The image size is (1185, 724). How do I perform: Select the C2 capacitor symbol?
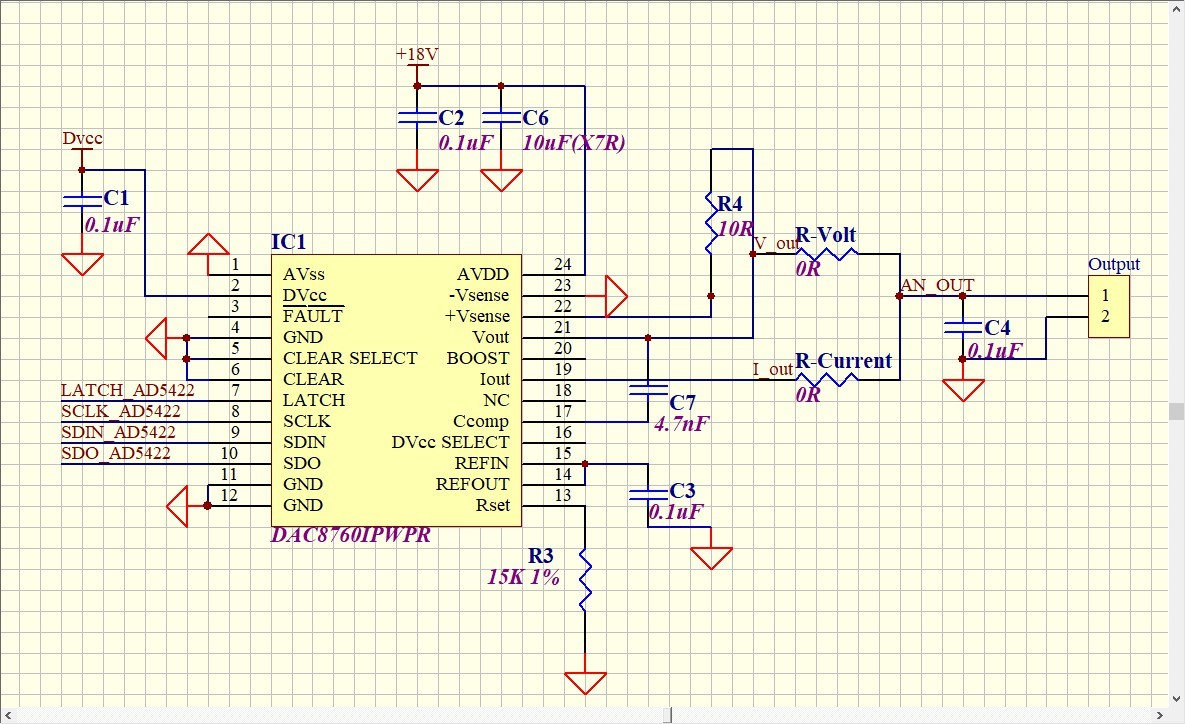tap(417, 117)
